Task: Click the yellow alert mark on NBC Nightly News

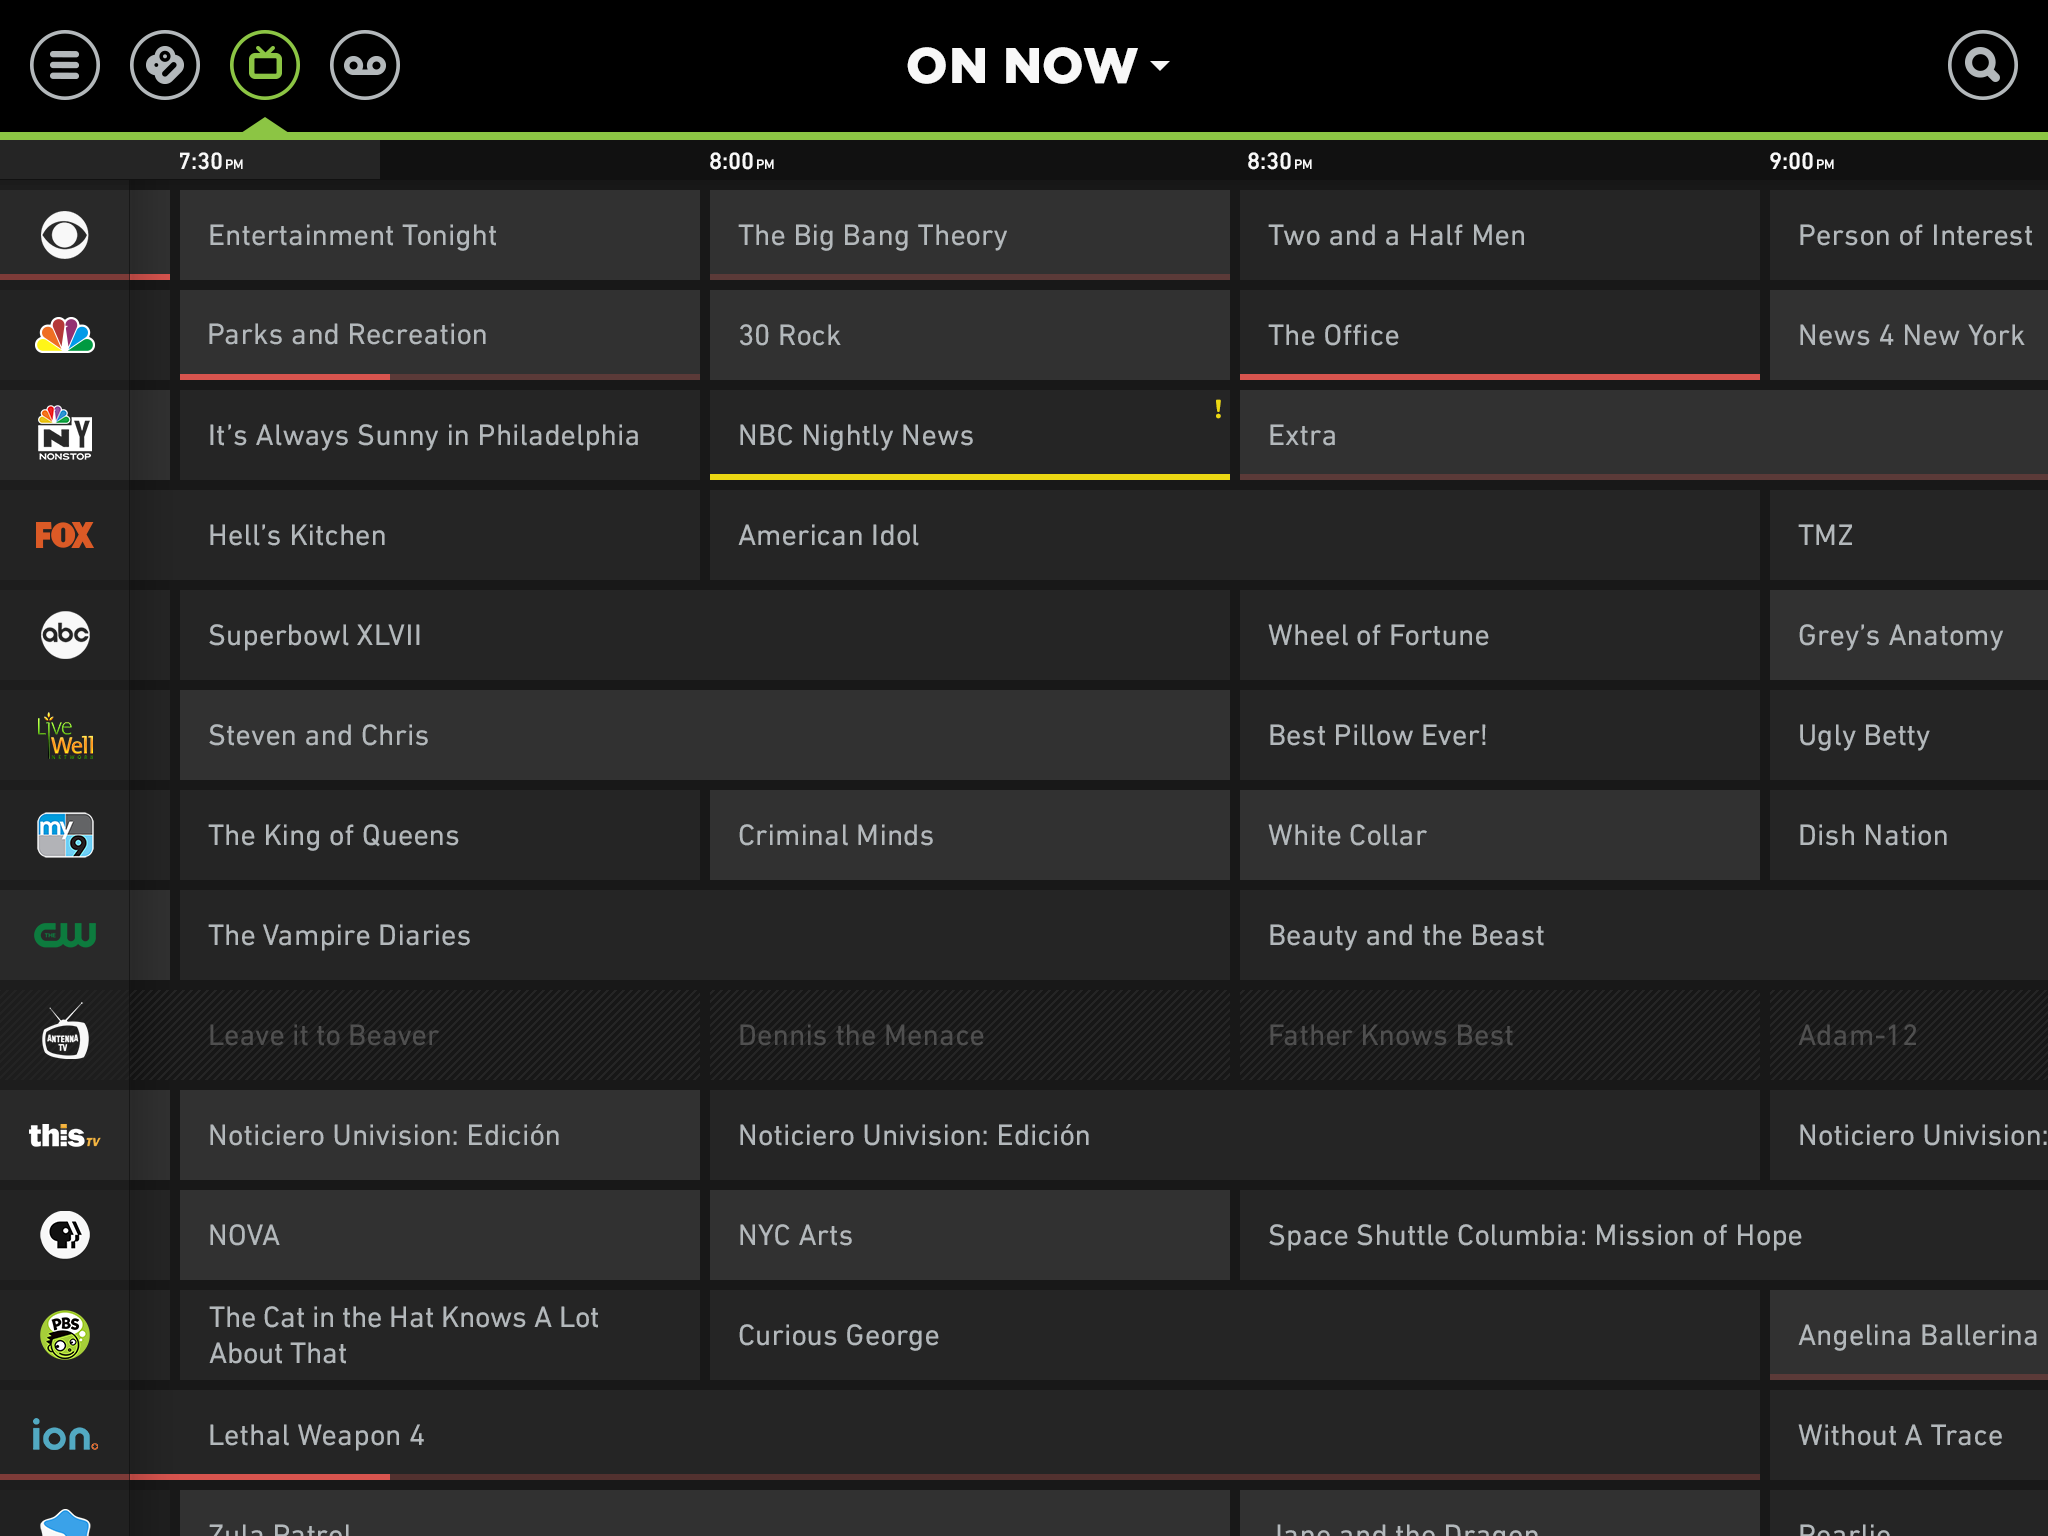Action: tap(1217, 409)
